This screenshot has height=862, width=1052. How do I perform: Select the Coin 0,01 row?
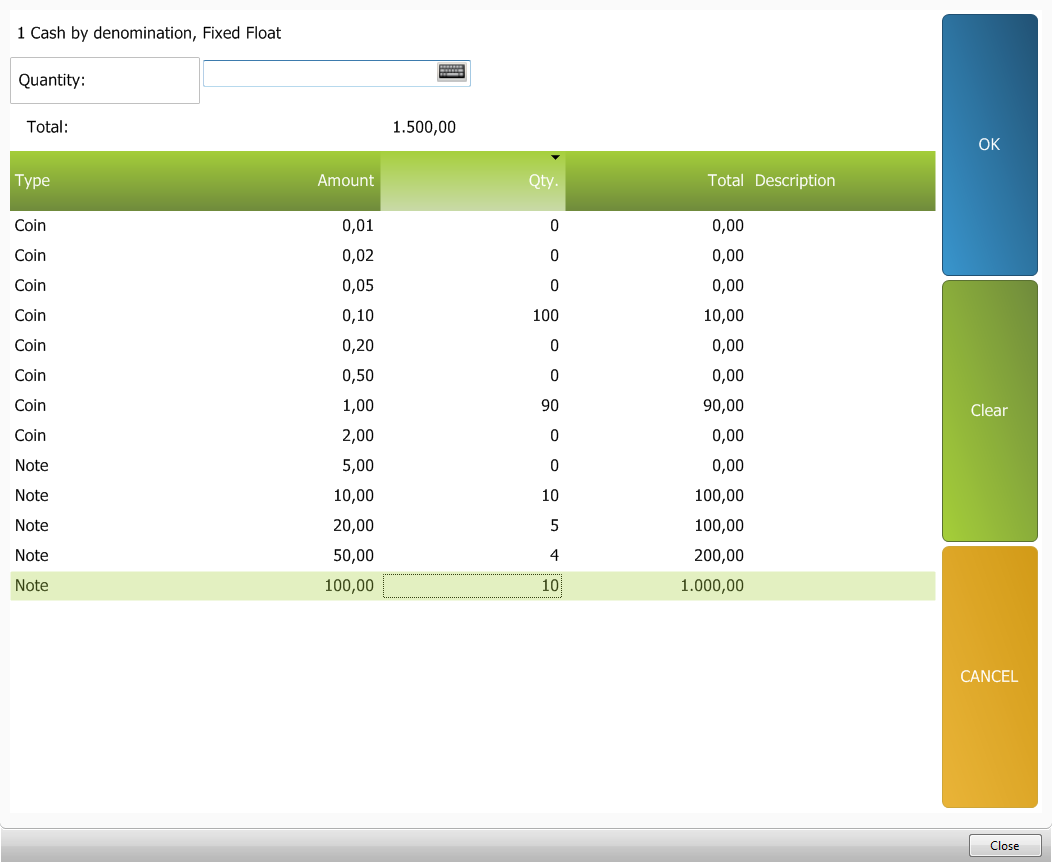472,225
